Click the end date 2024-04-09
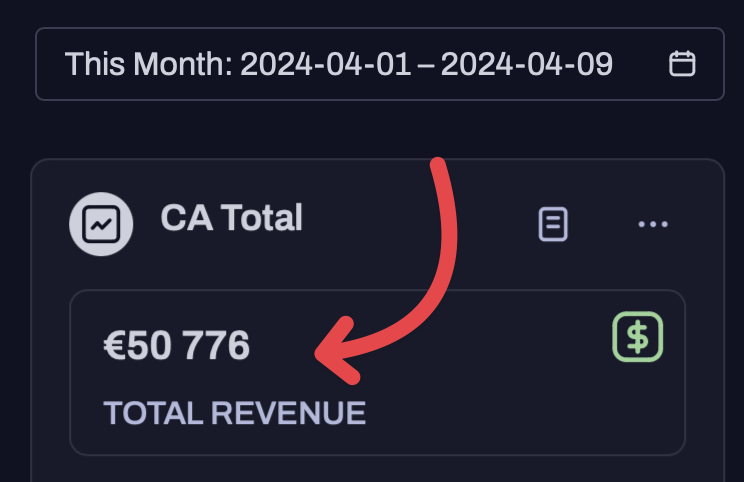The height and width of the screenshot is (482, 744). click(526, 64)
